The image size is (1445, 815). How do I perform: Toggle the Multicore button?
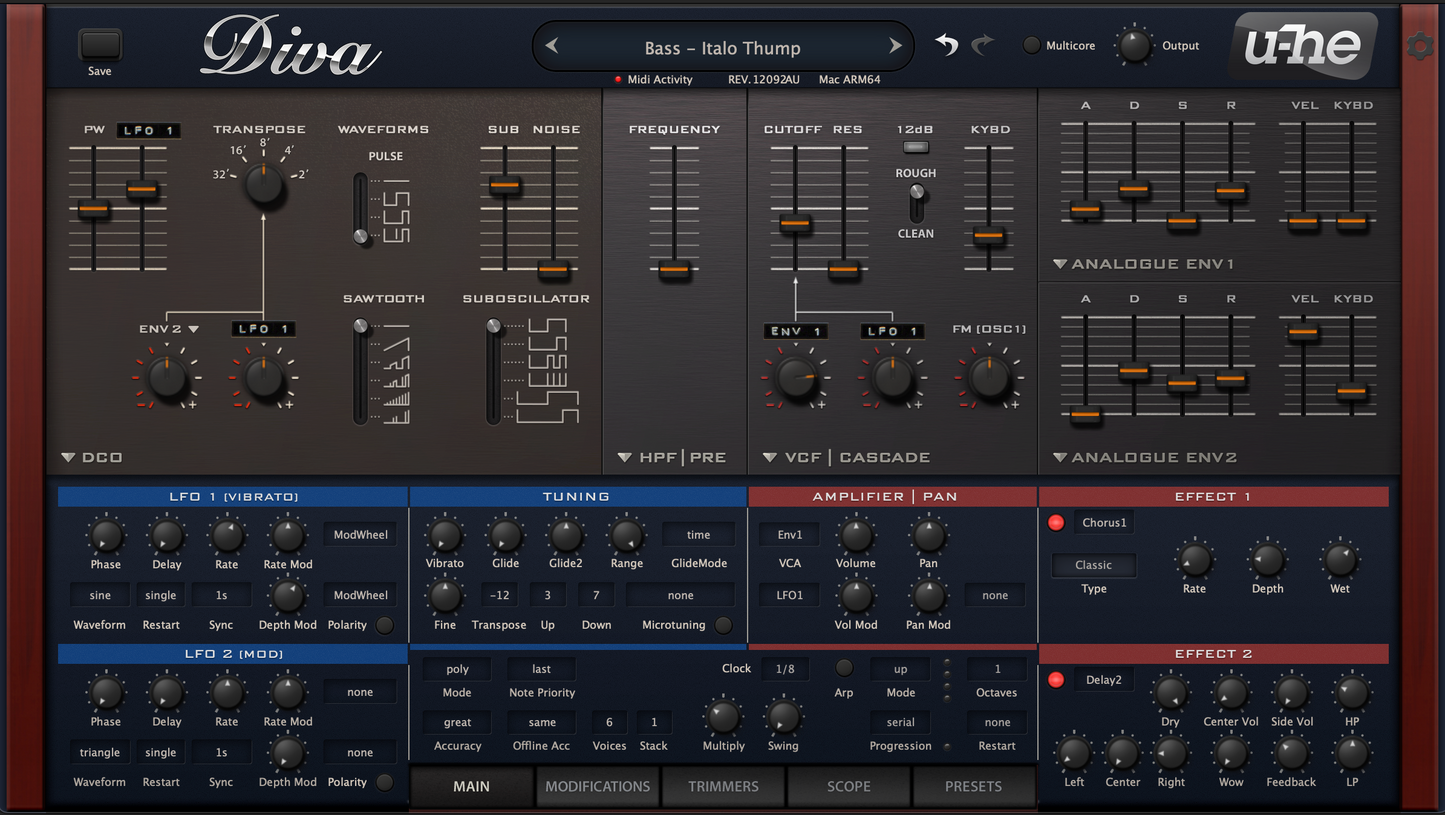(x=1032, y=46)
